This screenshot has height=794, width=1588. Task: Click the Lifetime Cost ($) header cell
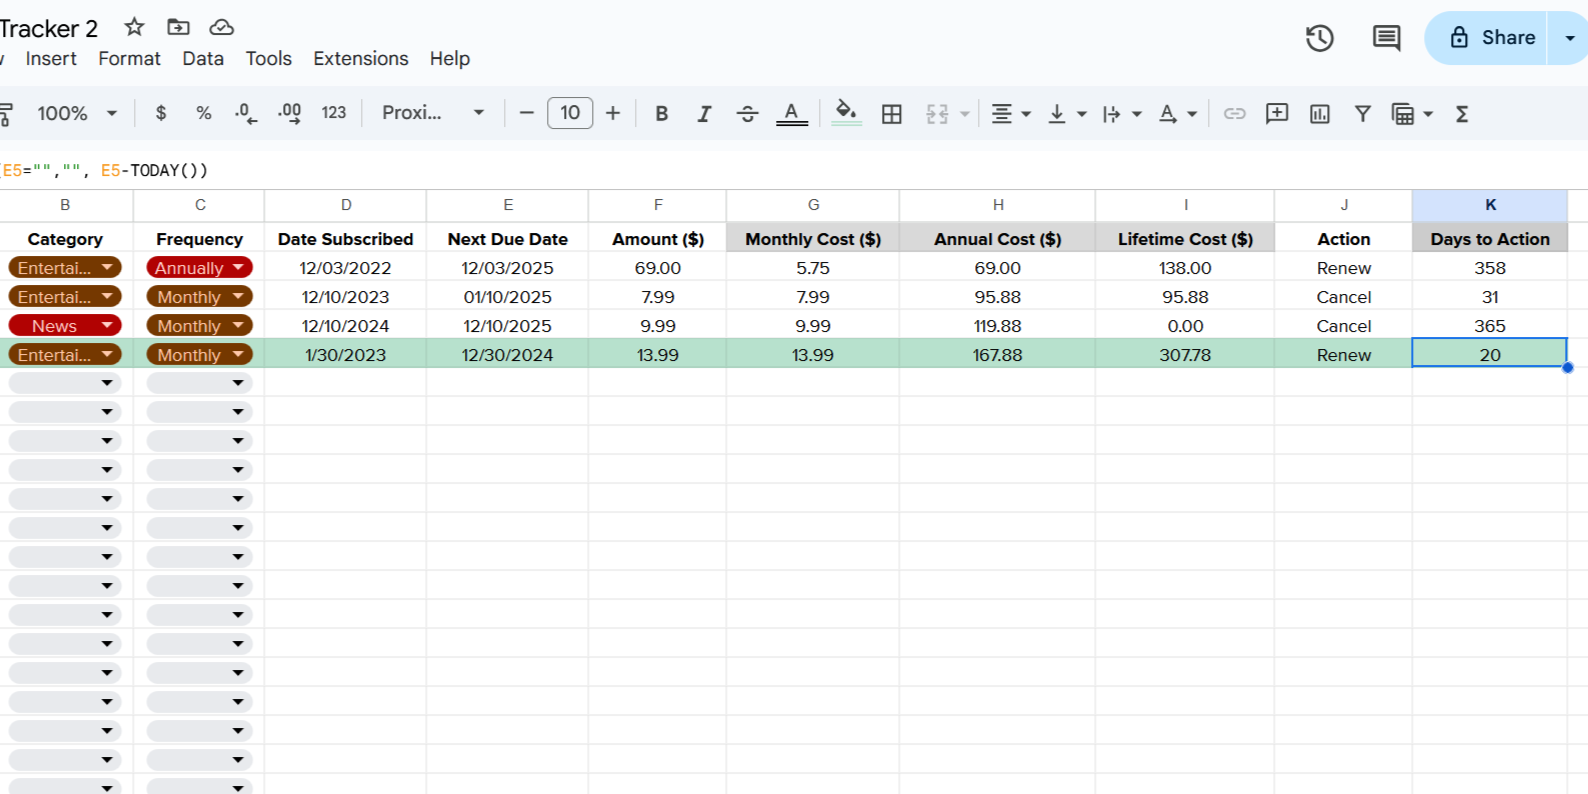click(1185, 239)
